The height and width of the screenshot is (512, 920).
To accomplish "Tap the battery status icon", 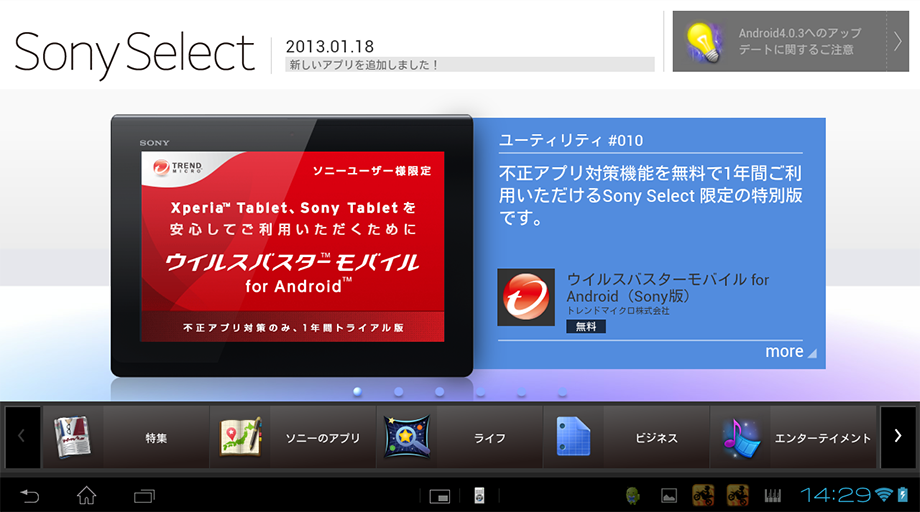I will click(903, 495).
